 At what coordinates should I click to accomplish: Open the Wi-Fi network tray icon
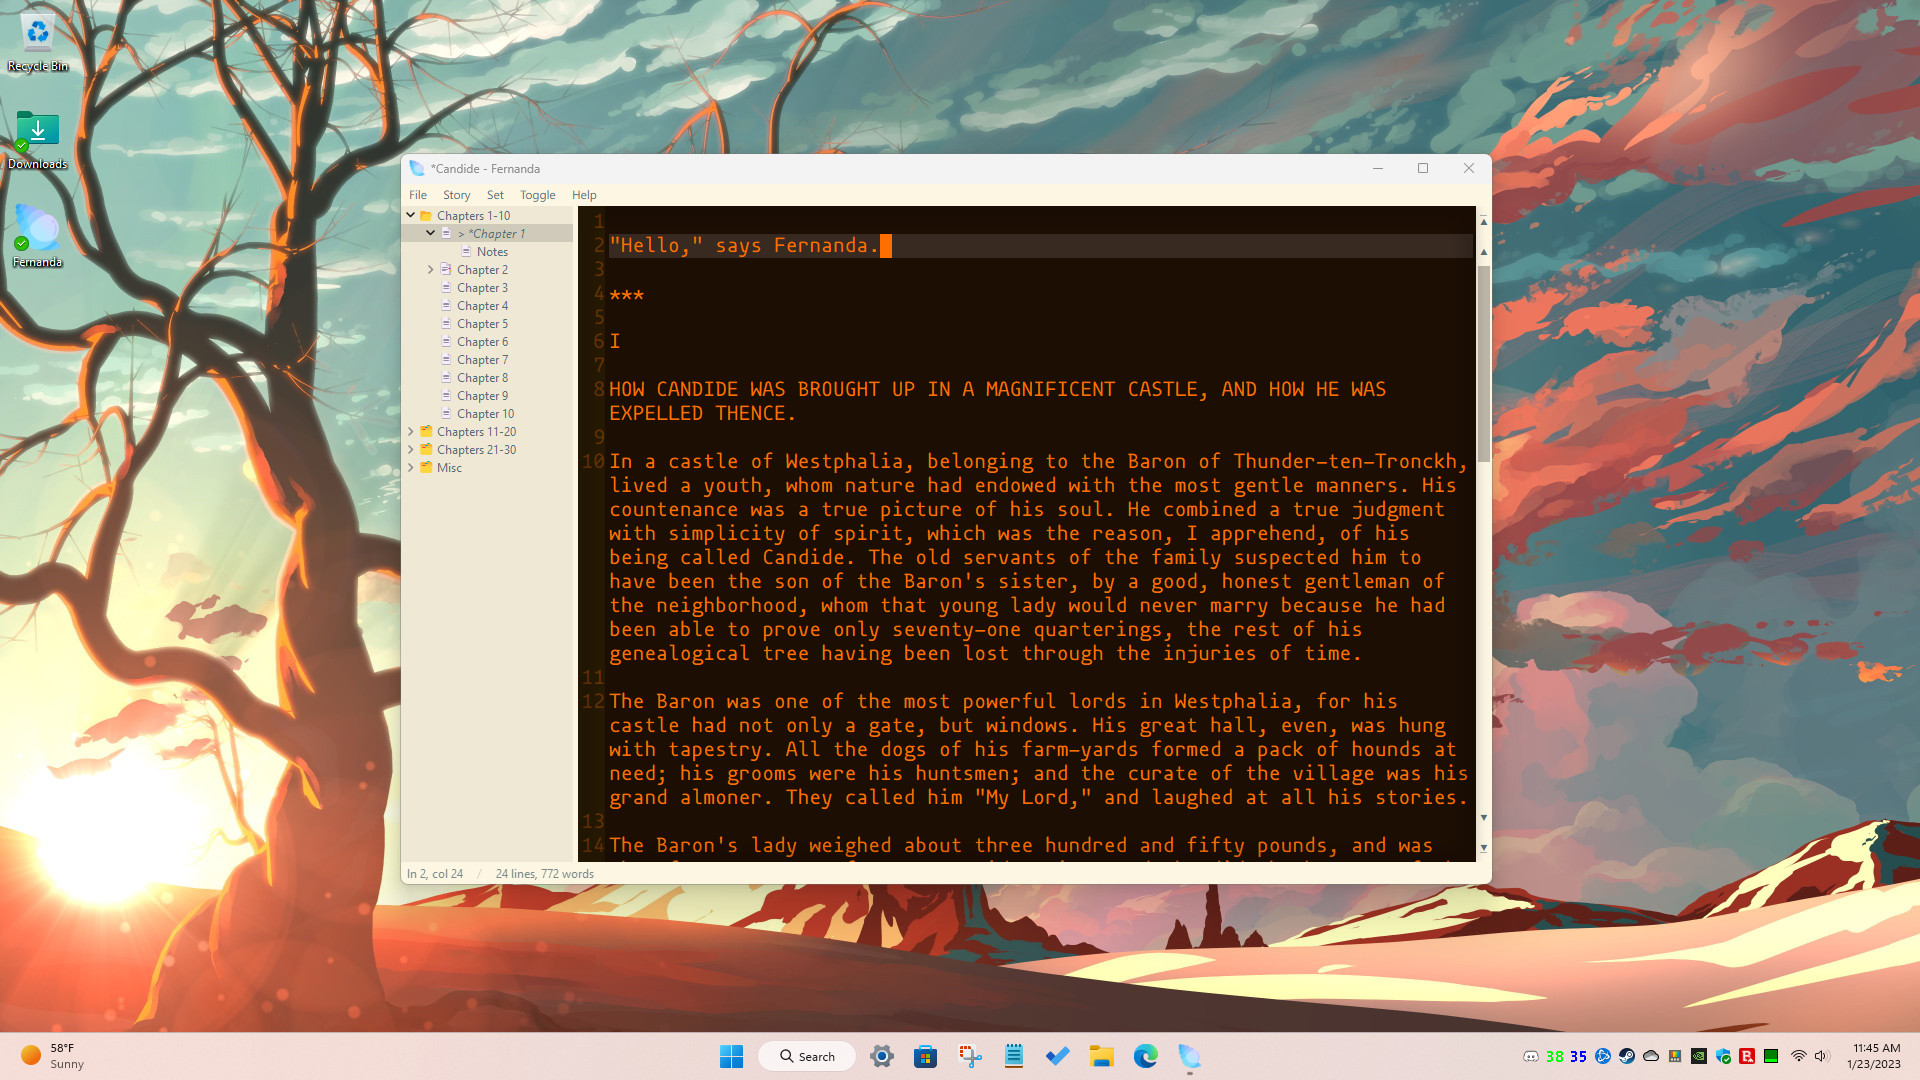(x=1798, y=1056)
